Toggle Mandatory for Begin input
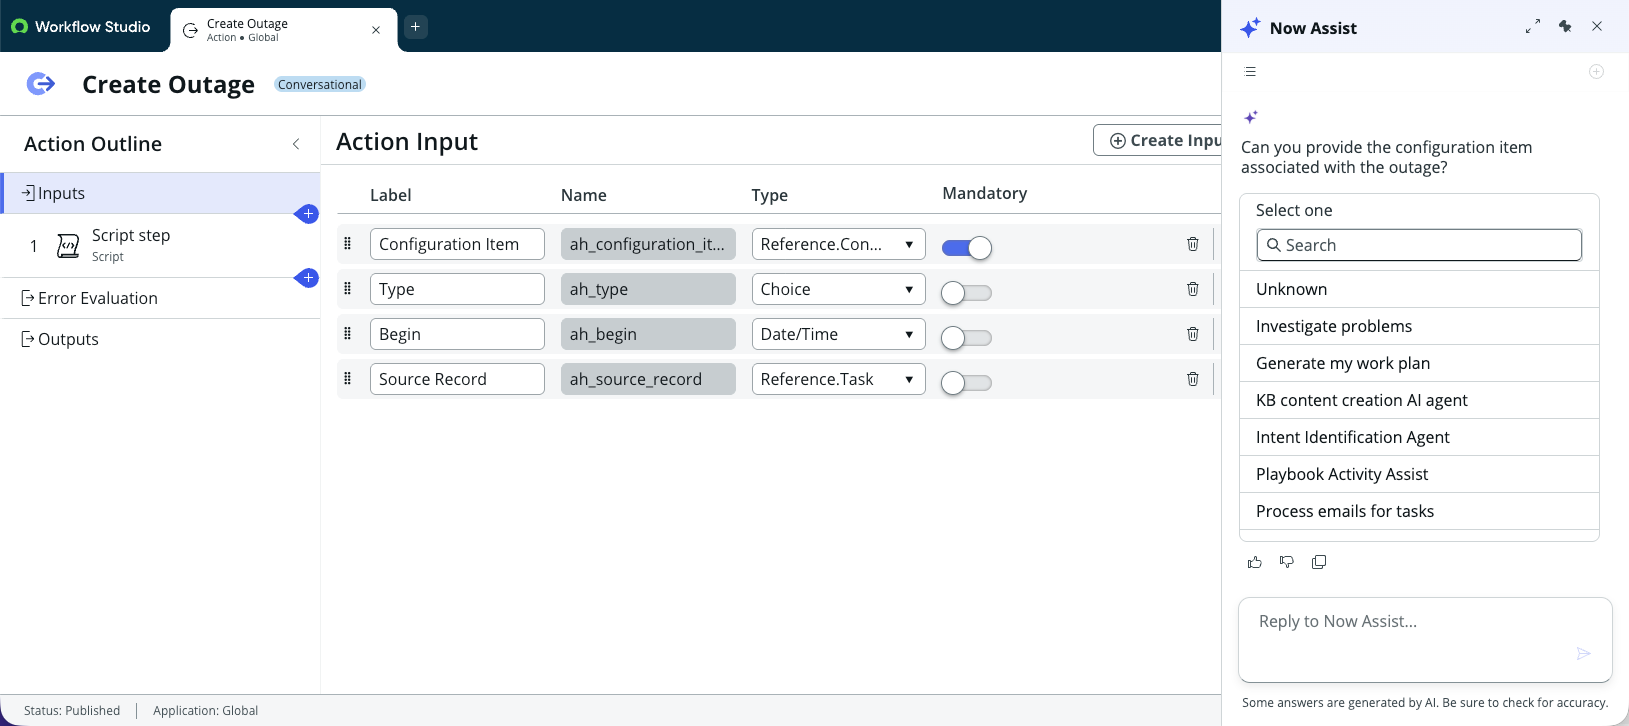Viewport: 1629px width, 726px height. (967, 338)
